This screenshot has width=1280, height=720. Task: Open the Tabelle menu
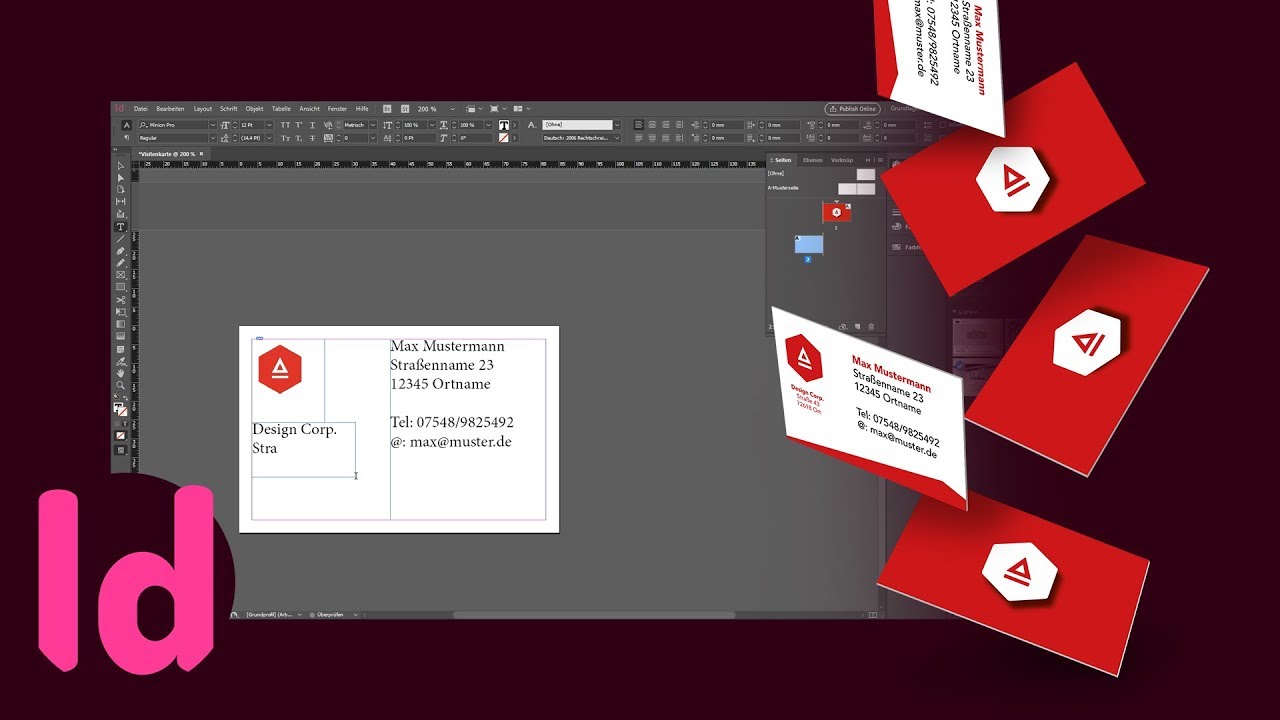[x=281, y=108]
